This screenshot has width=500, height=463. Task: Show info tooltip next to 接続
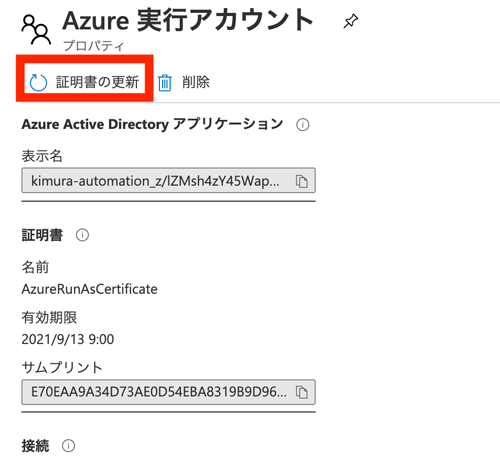pyautogui.click(x=69, y=446)
